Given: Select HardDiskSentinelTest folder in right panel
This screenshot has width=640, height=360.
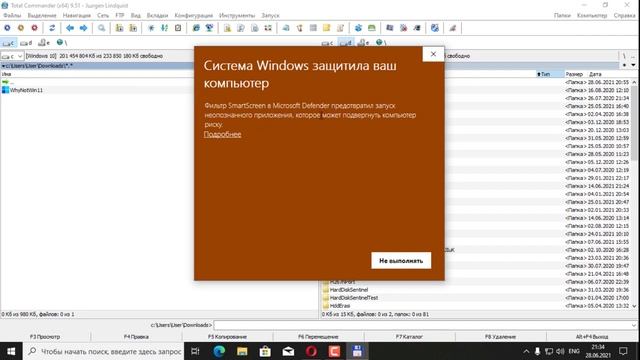Looking at the screenshot, I should [350, 298].
